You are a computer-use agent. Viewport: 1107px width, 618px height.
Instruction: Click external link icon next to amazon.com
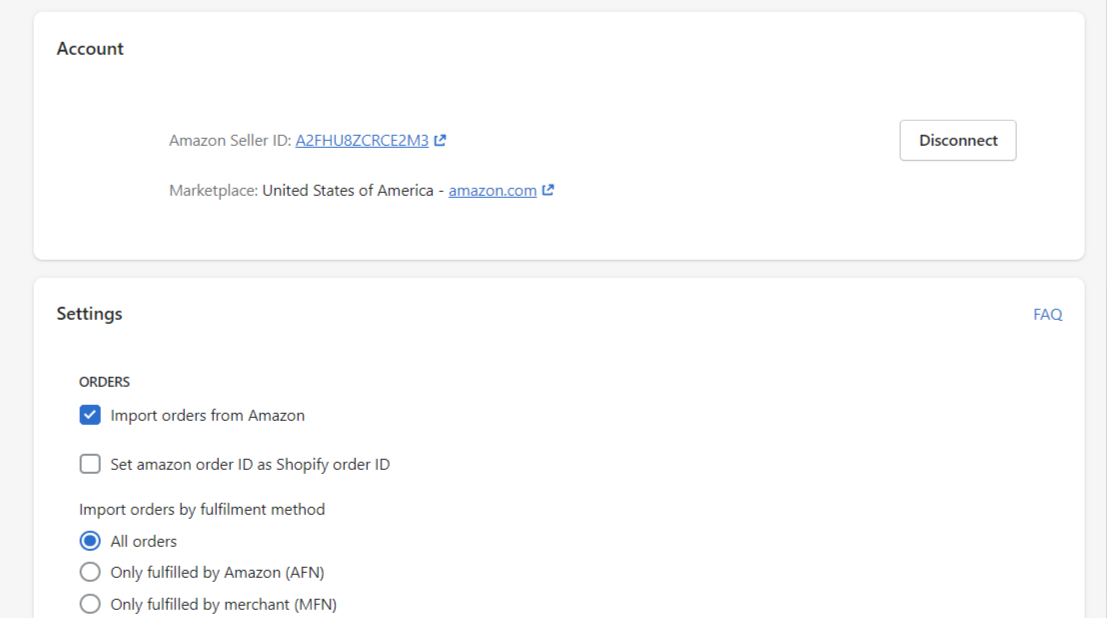coord(548,190)
